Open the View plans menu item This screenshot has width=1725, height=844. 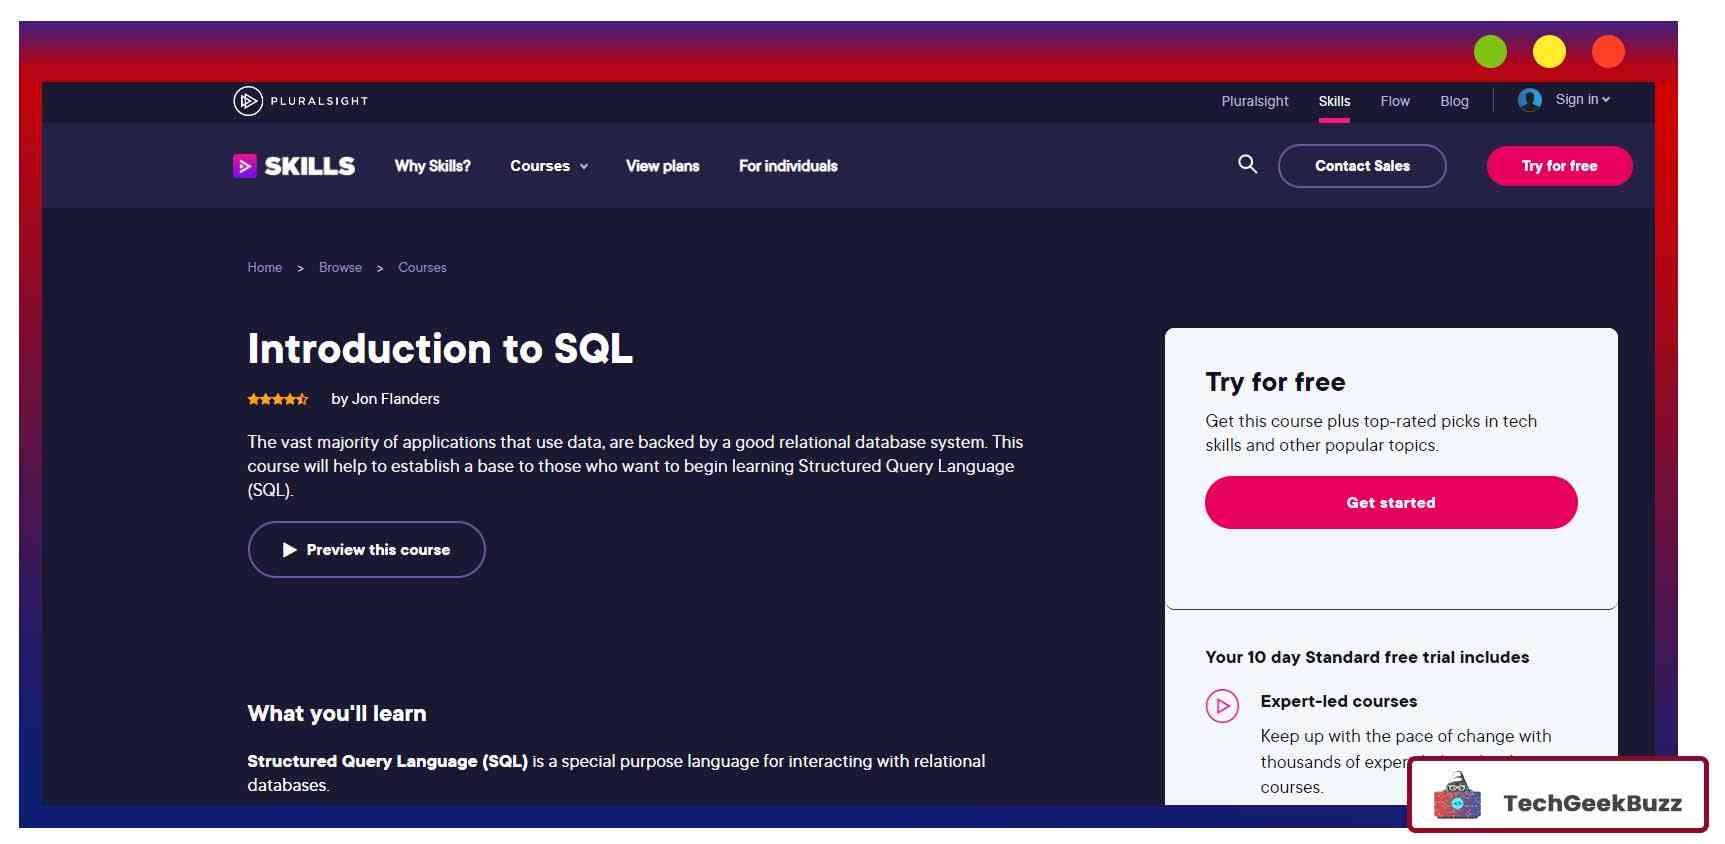click(662, 166)
